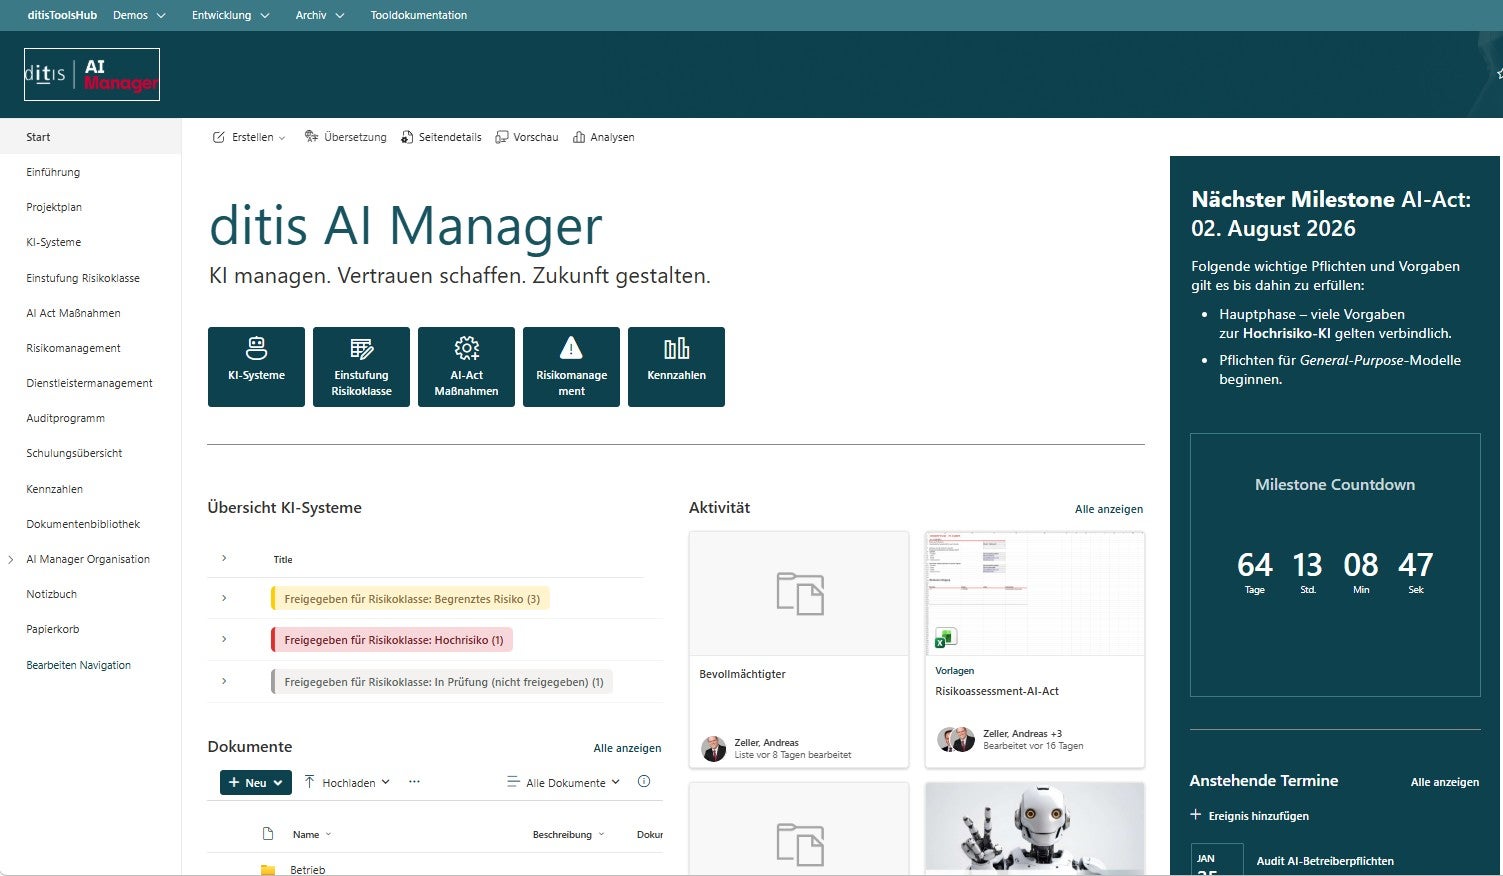Open the Archiv menu
This screenshot has height=876, width=1503.
pyautogui.click(x=320, y=15)
